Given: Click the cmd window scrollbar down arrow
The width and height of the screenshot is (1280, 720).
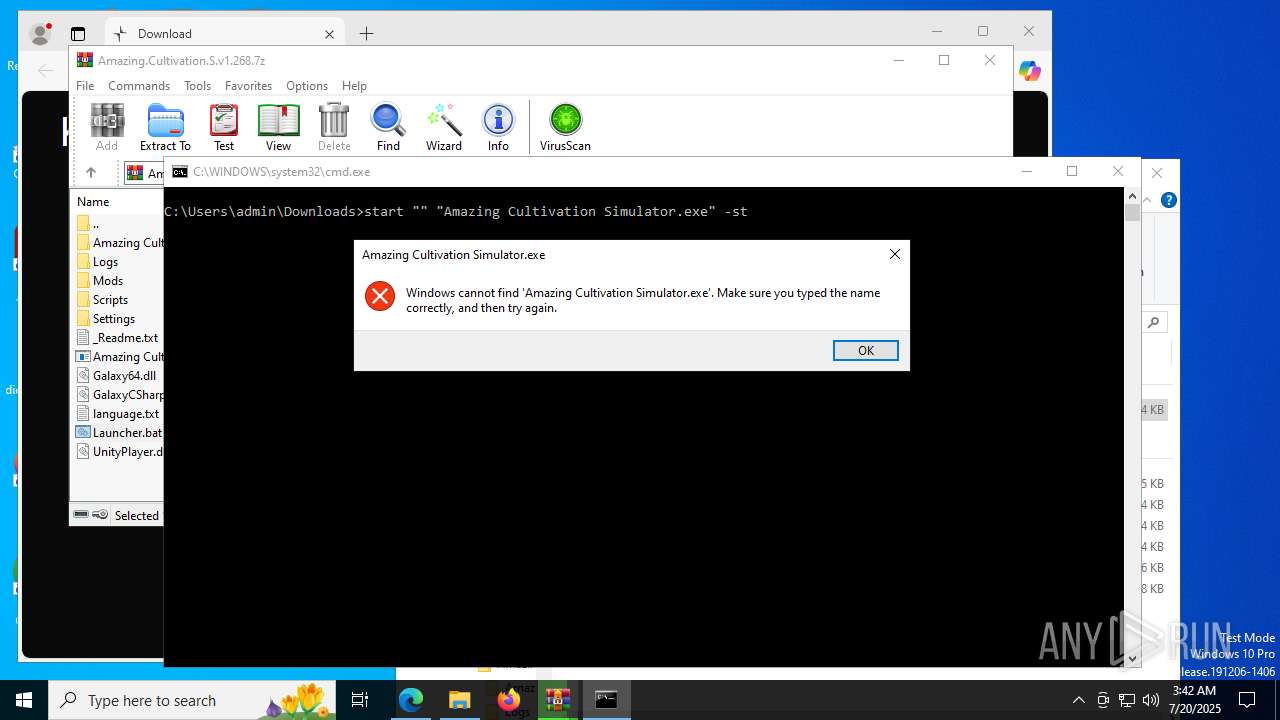Looking at the screenshot, I should pyautogui.click(x=1132, y=658).
